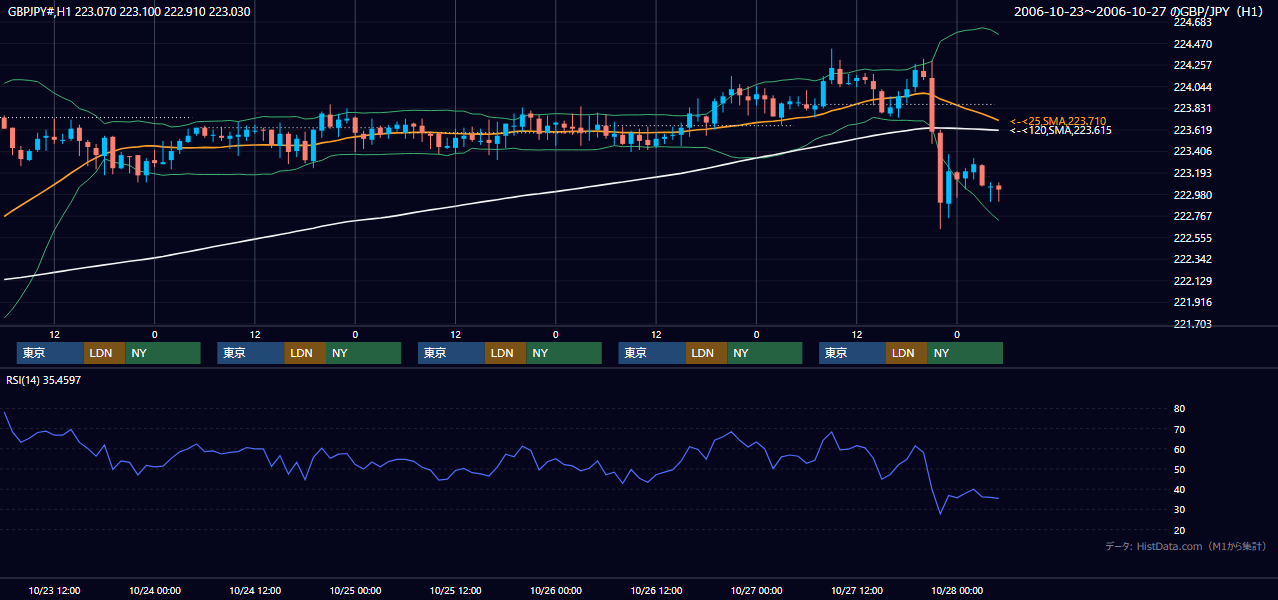The height and width of the screenshot is (600, 1278).
Task: Select the NY session block above 10/28 00:00
Action: coord(965,353)
